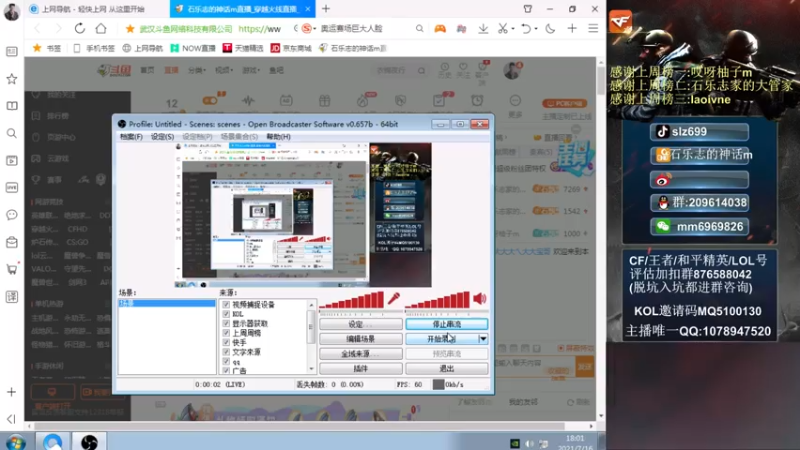Open the chat bubble icon in sidebar
Image resolution: width=800 pixels, height=450 pixels.
pos(11,215)
